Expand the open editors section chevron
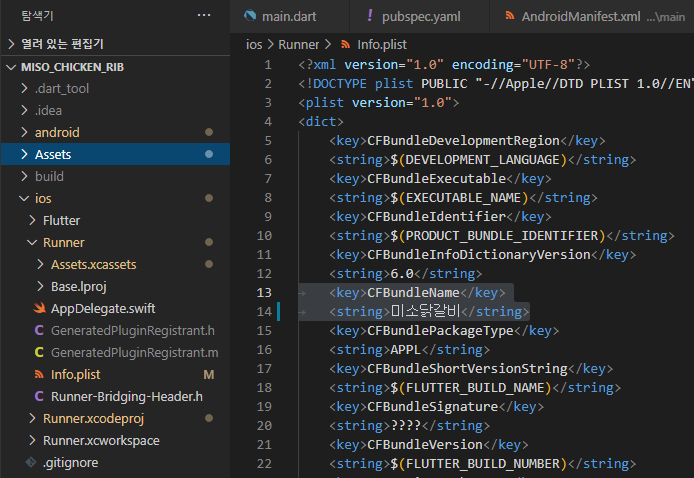Screen dimensions: 694x478 click(x=12, y=44)
